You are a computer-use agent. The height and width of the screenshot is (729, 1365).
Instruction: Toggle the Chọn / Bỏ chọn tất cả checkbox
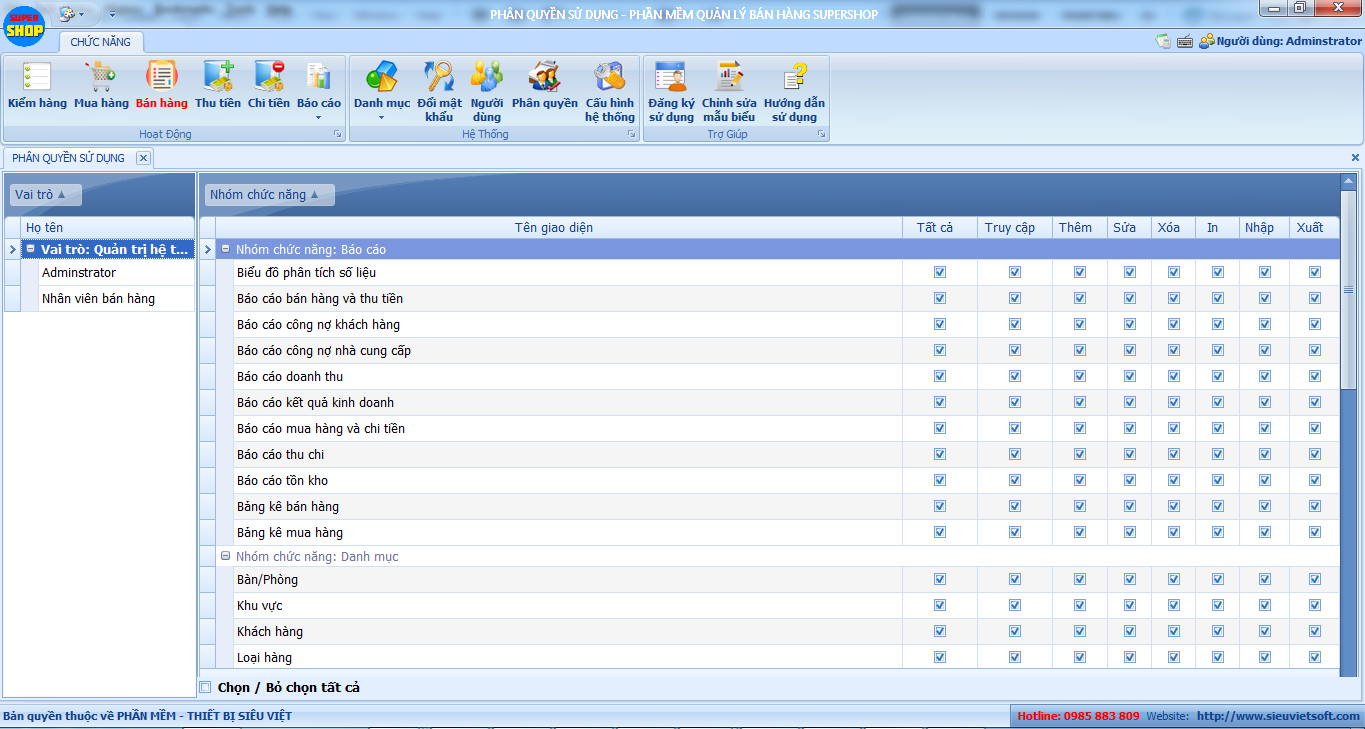206,687
